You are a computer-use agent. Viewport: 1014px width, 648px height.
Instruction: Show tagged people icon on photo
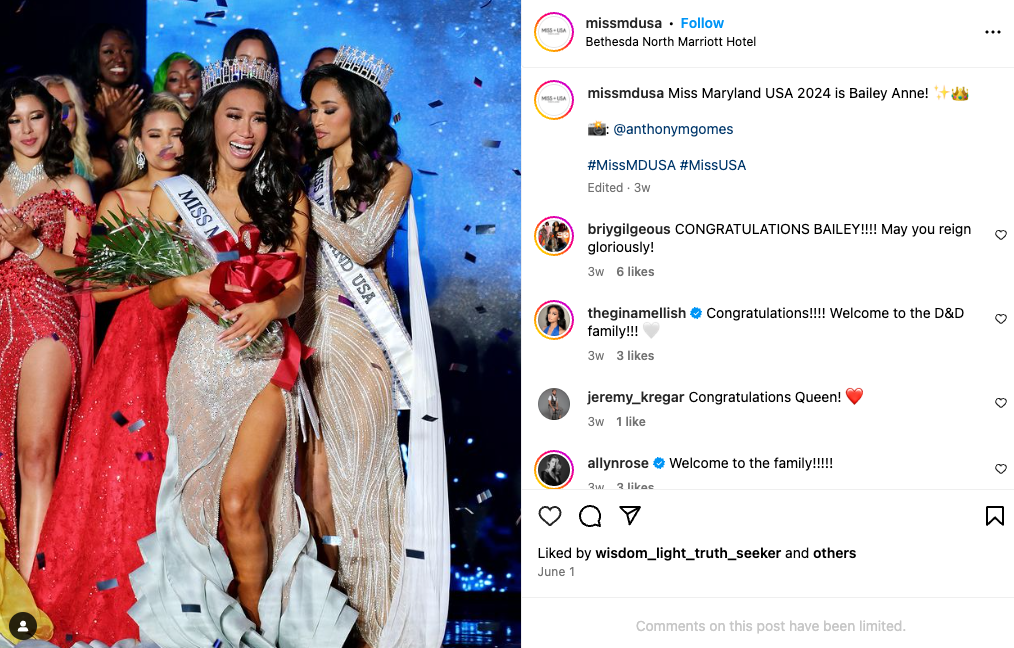[x=23, y=625]
